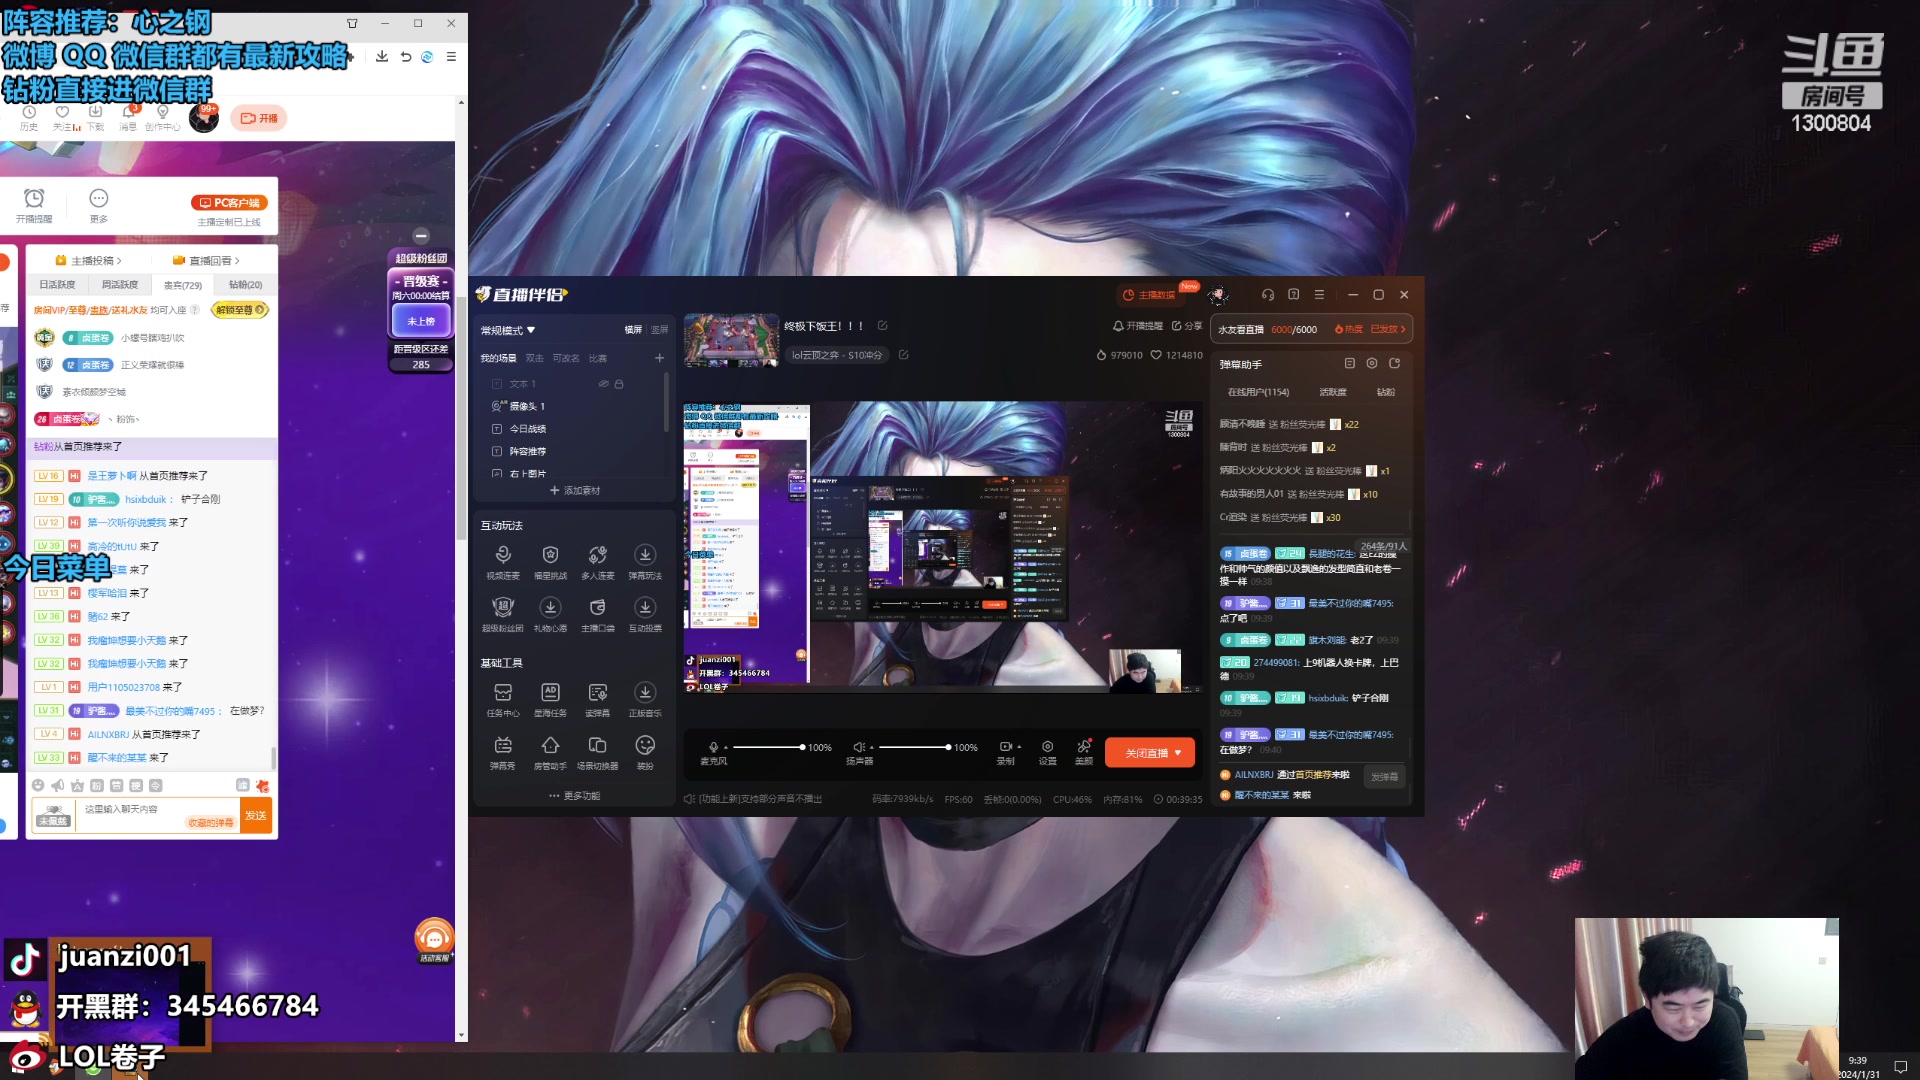
Task: Open dropdown arrow on 关闭直播 button
Action: point(1178,753)
